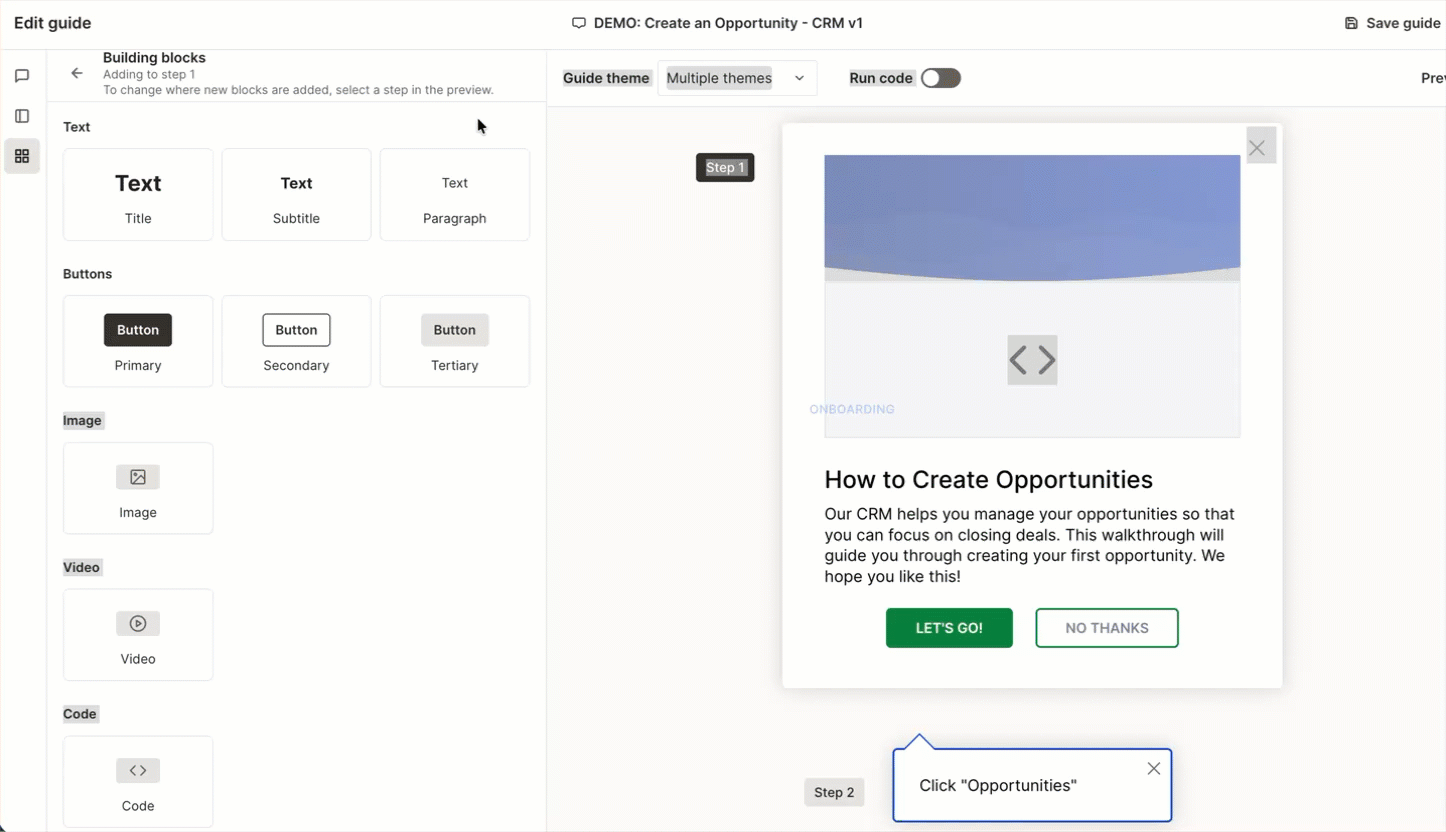1446x832 pixels.
Task: Click the back arrow beside Building blocks
Action: click(77, 73)
